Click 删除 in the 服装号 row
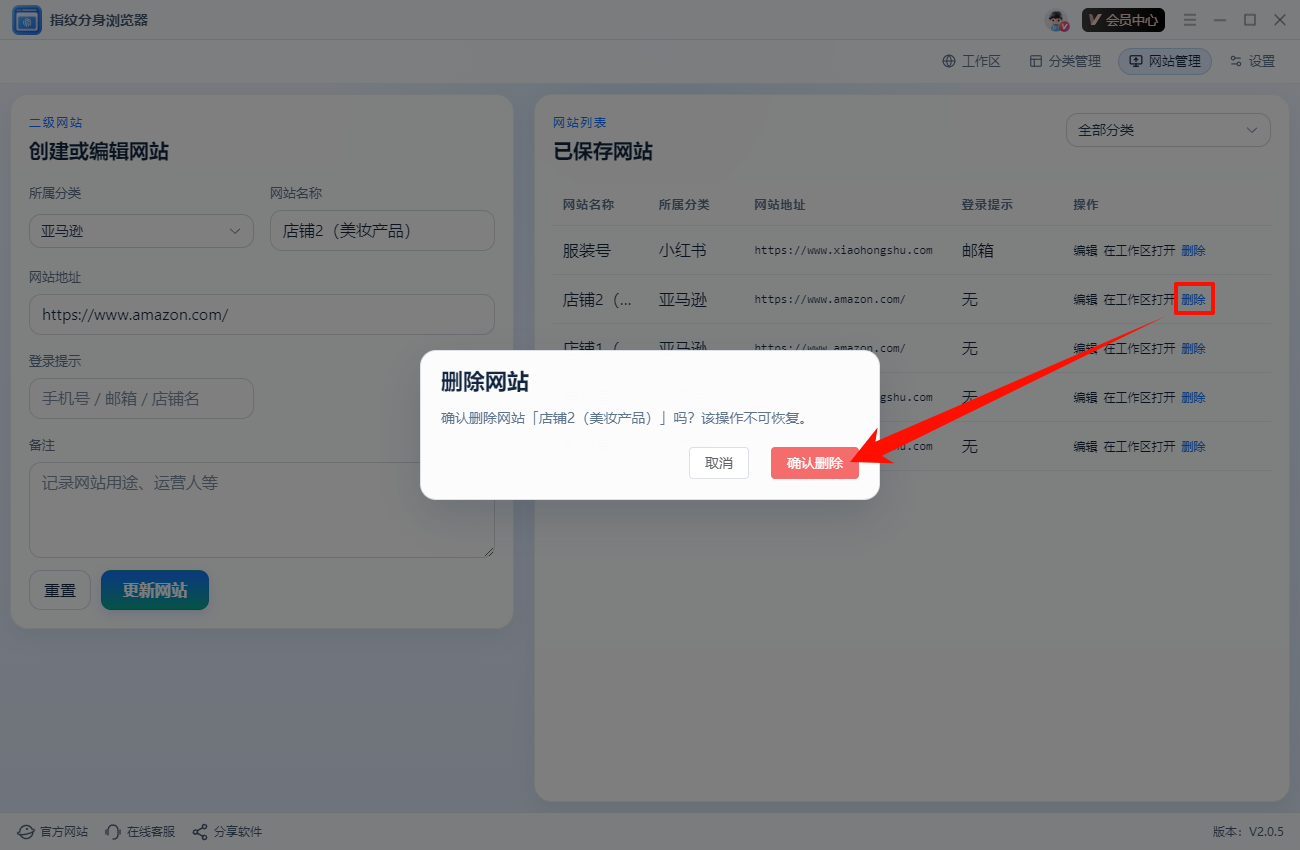The width and height of the screenshot is (1300, 850). click(x=1193, y=250)
